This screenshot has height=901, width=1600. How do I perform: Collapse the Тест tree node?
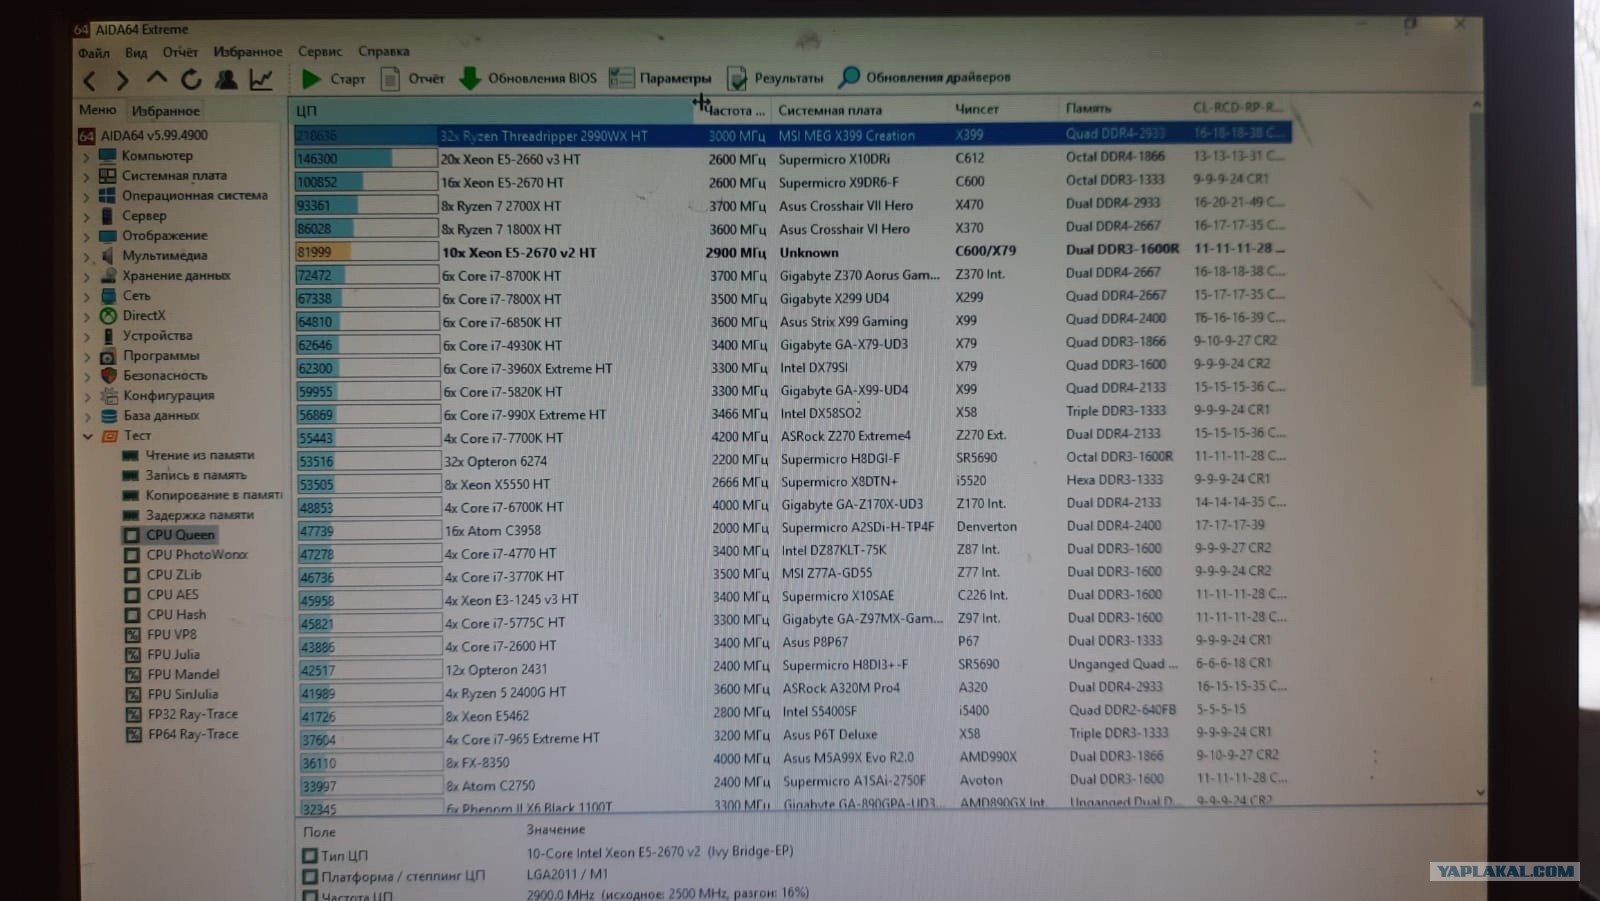click(87, 436)
